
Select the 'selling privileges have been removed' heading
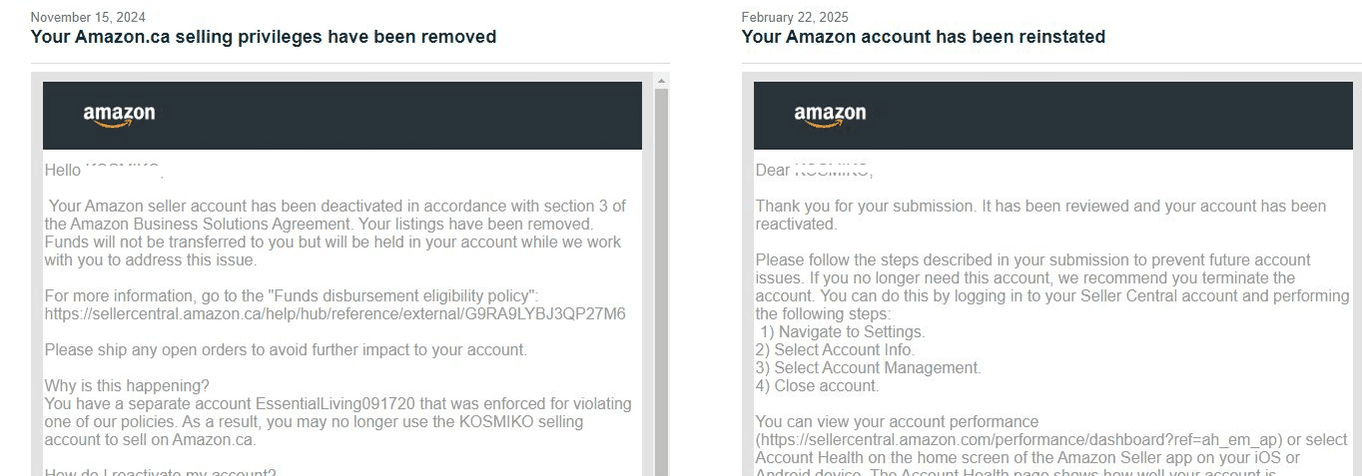click(263, 37)
